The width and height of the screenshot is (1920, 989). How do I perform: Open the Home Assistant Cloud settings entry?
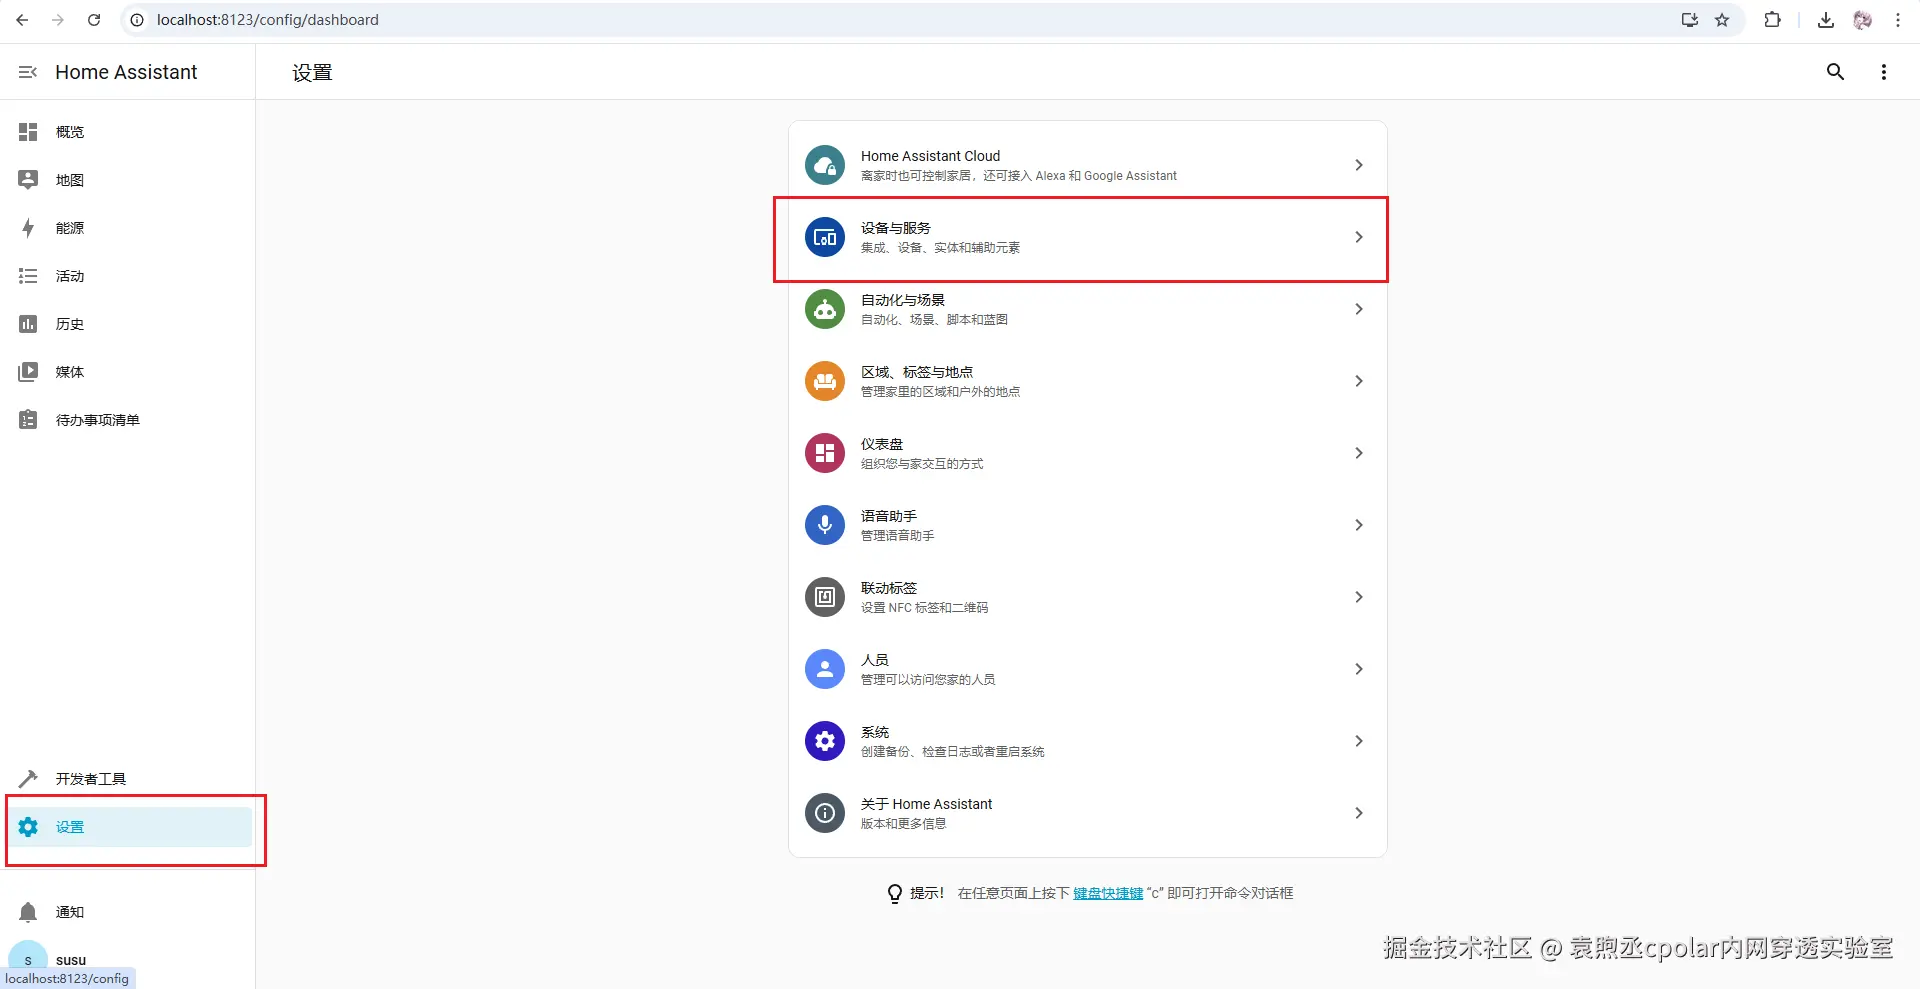(1088, 165)
